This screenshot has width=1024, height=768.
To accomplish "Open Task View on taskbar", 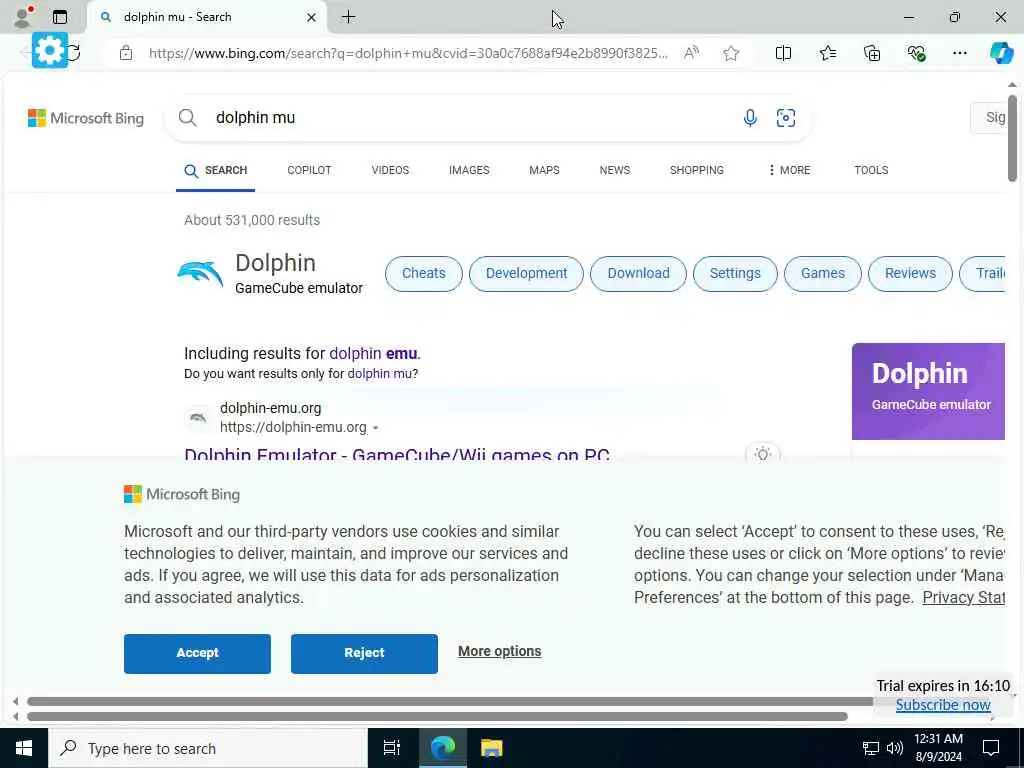I will click(x=392, y=748).
